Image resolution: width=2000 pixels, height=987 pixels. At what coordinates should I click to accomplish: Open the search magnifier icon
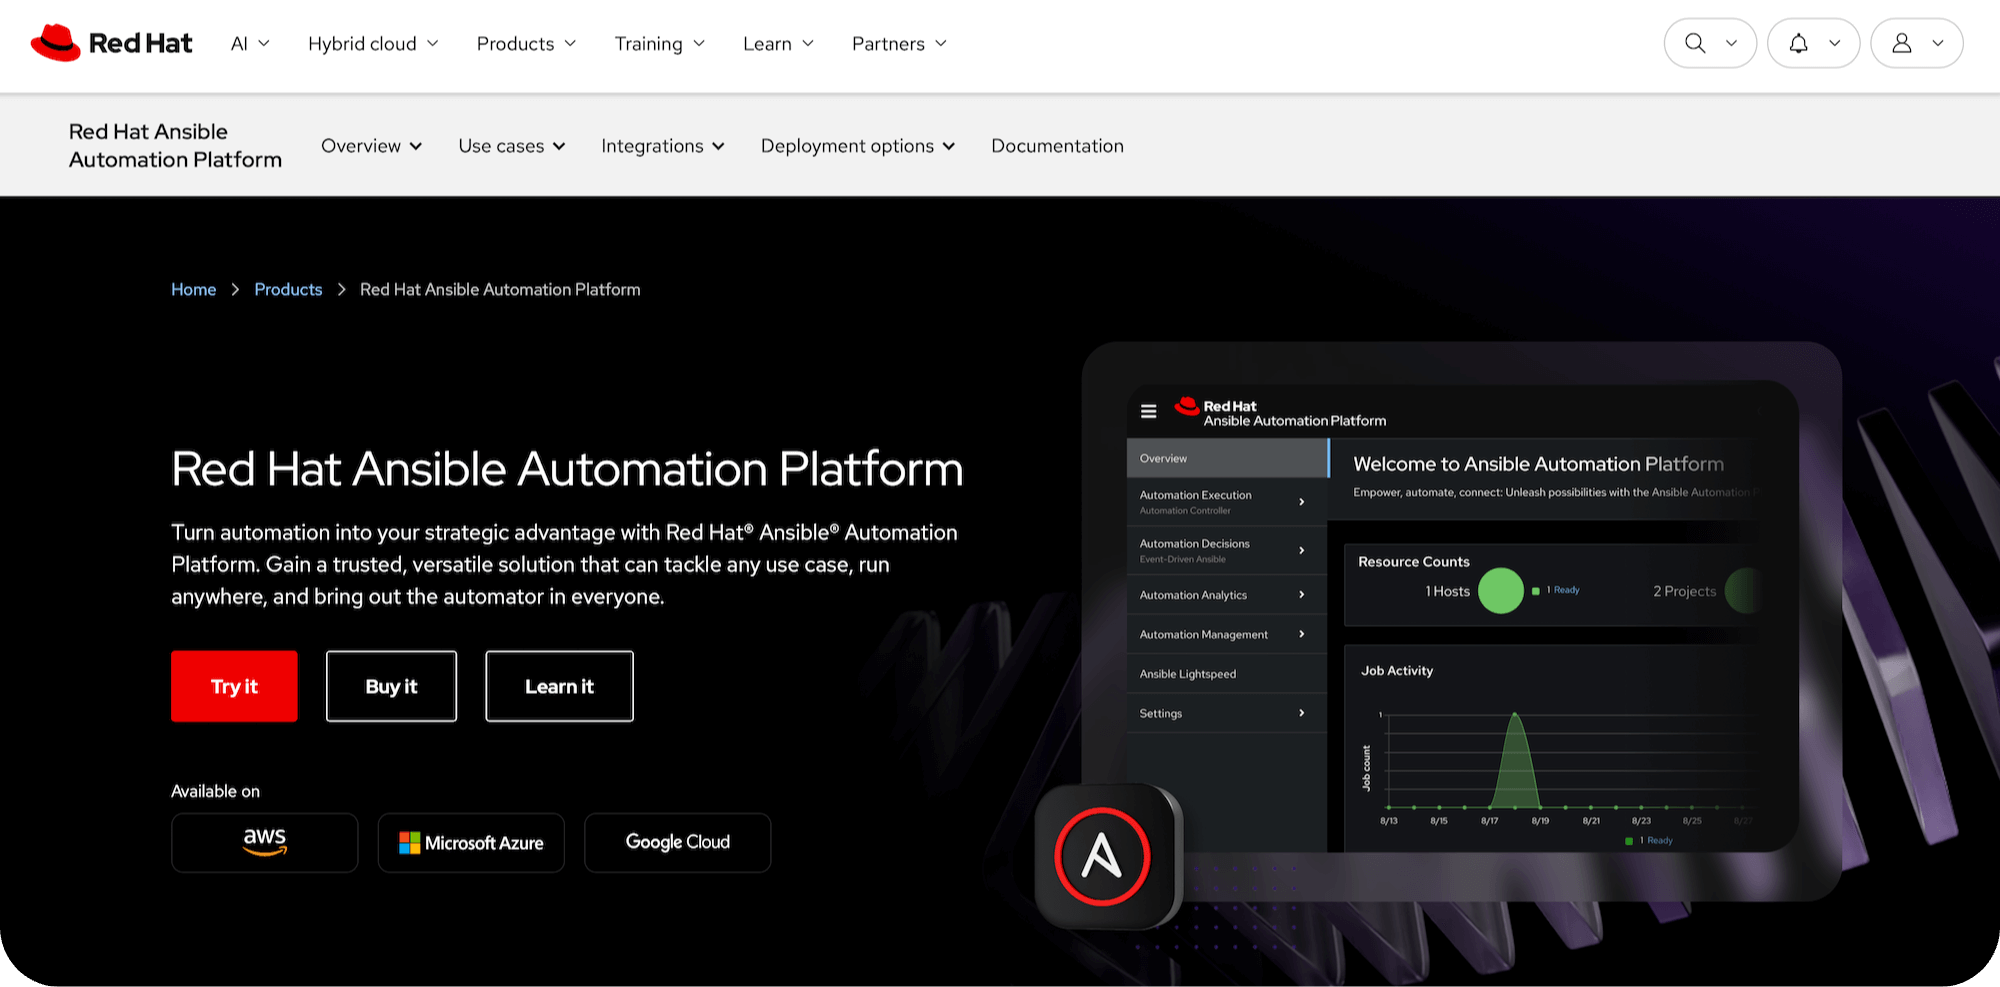point(1694,43)
